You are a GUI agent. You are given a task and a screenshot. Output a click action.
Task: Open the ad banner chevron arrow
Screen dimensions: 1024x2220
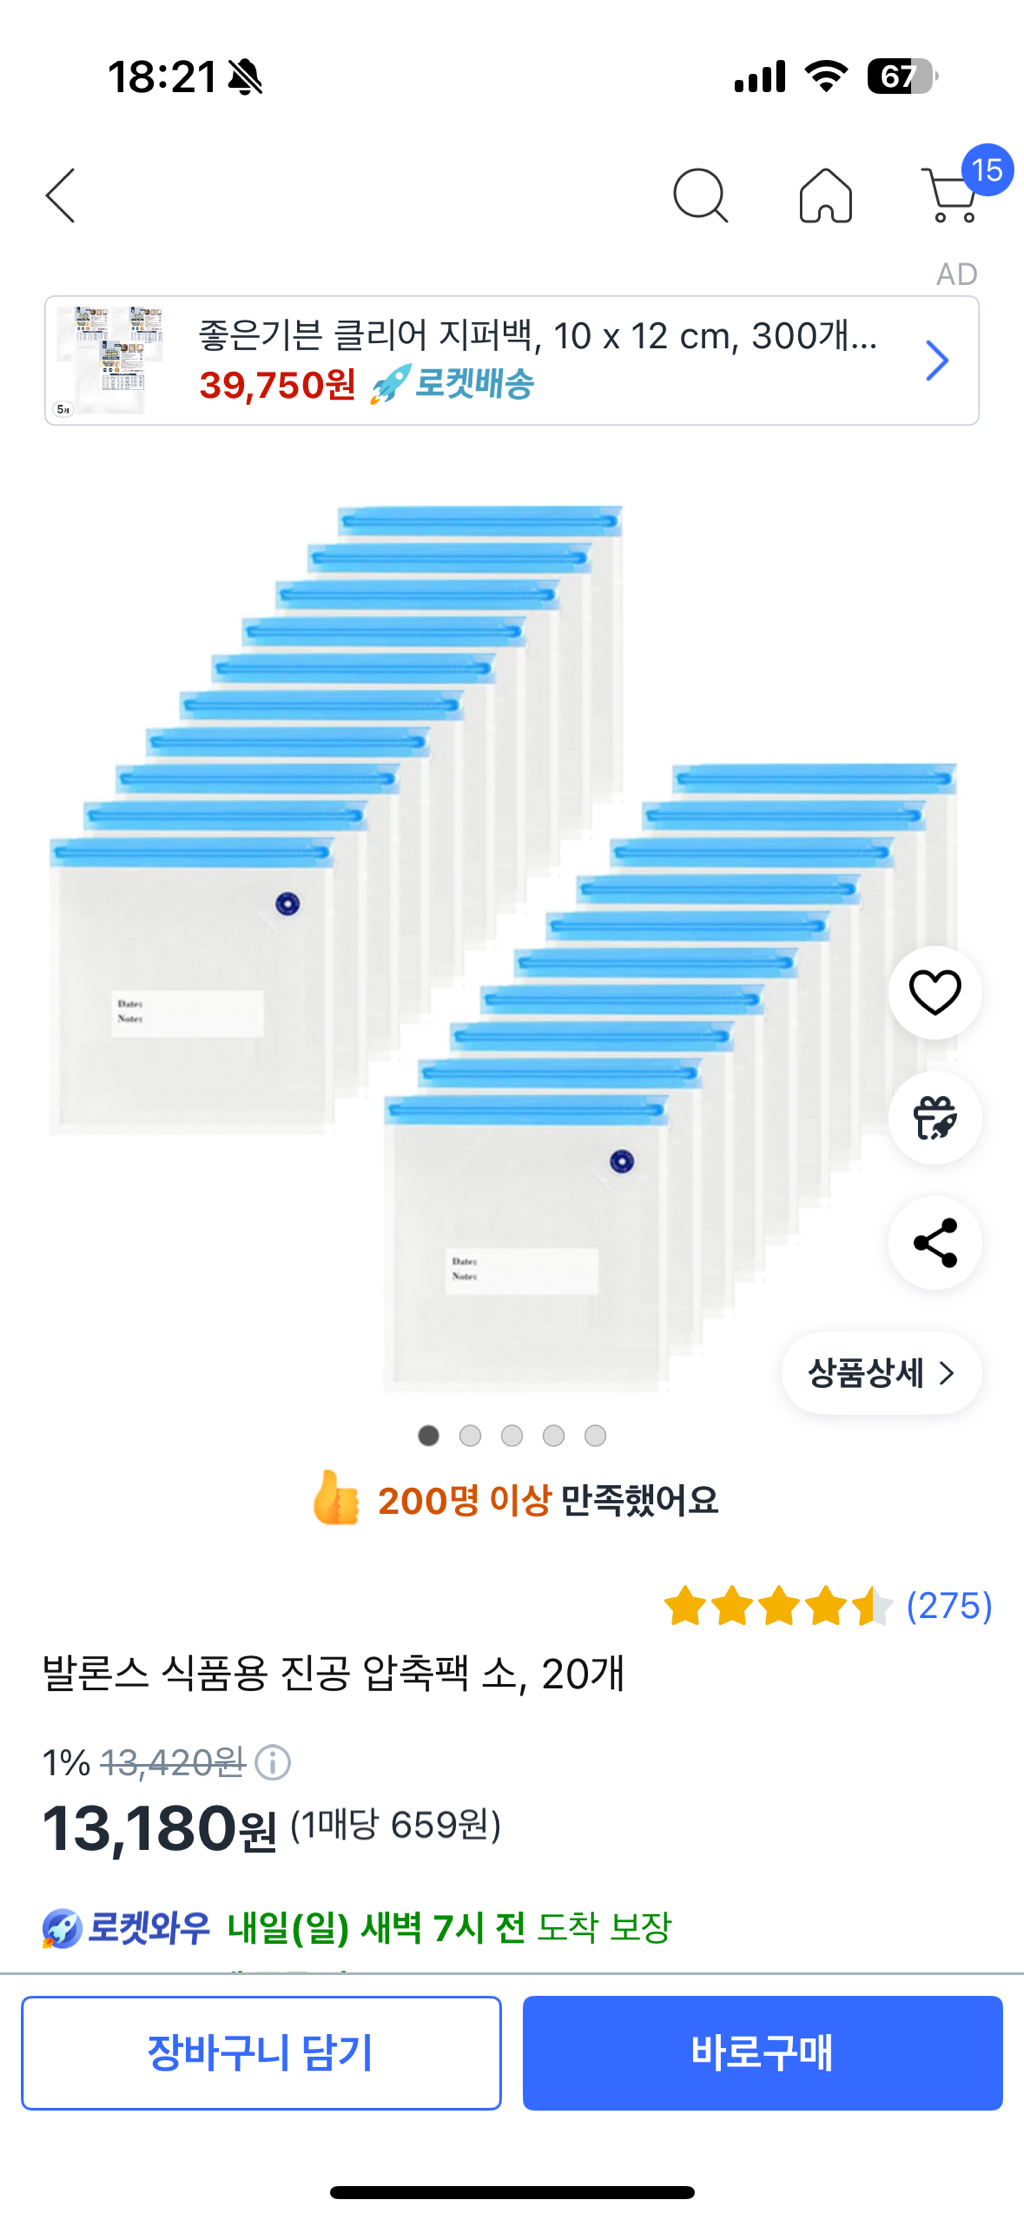[x=937, y=361]
